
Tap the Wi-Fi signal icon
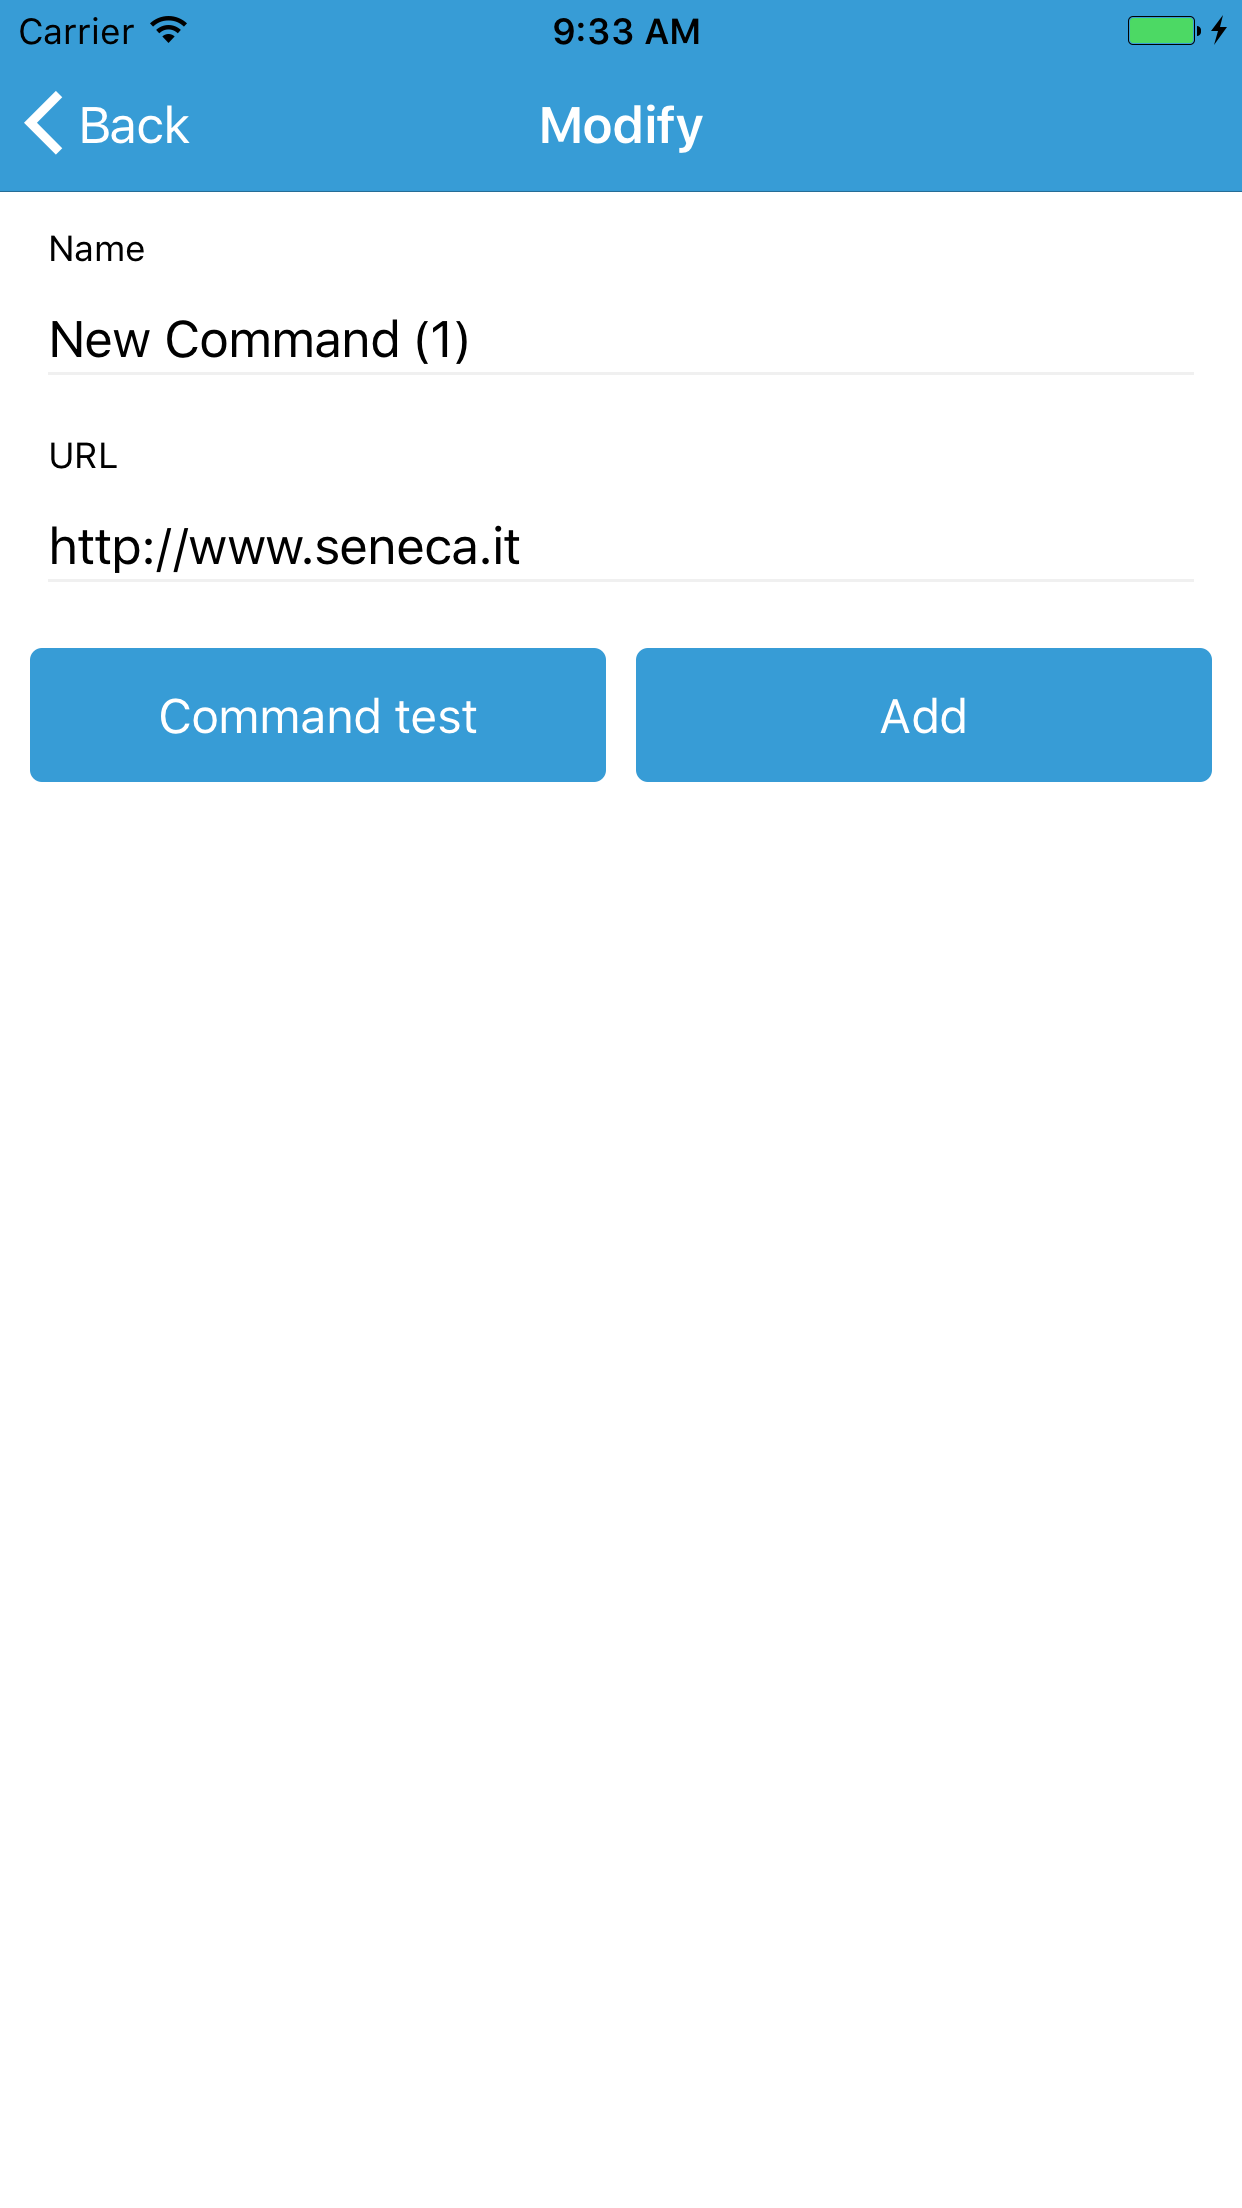pyautogui.click(x=166, y=29)
